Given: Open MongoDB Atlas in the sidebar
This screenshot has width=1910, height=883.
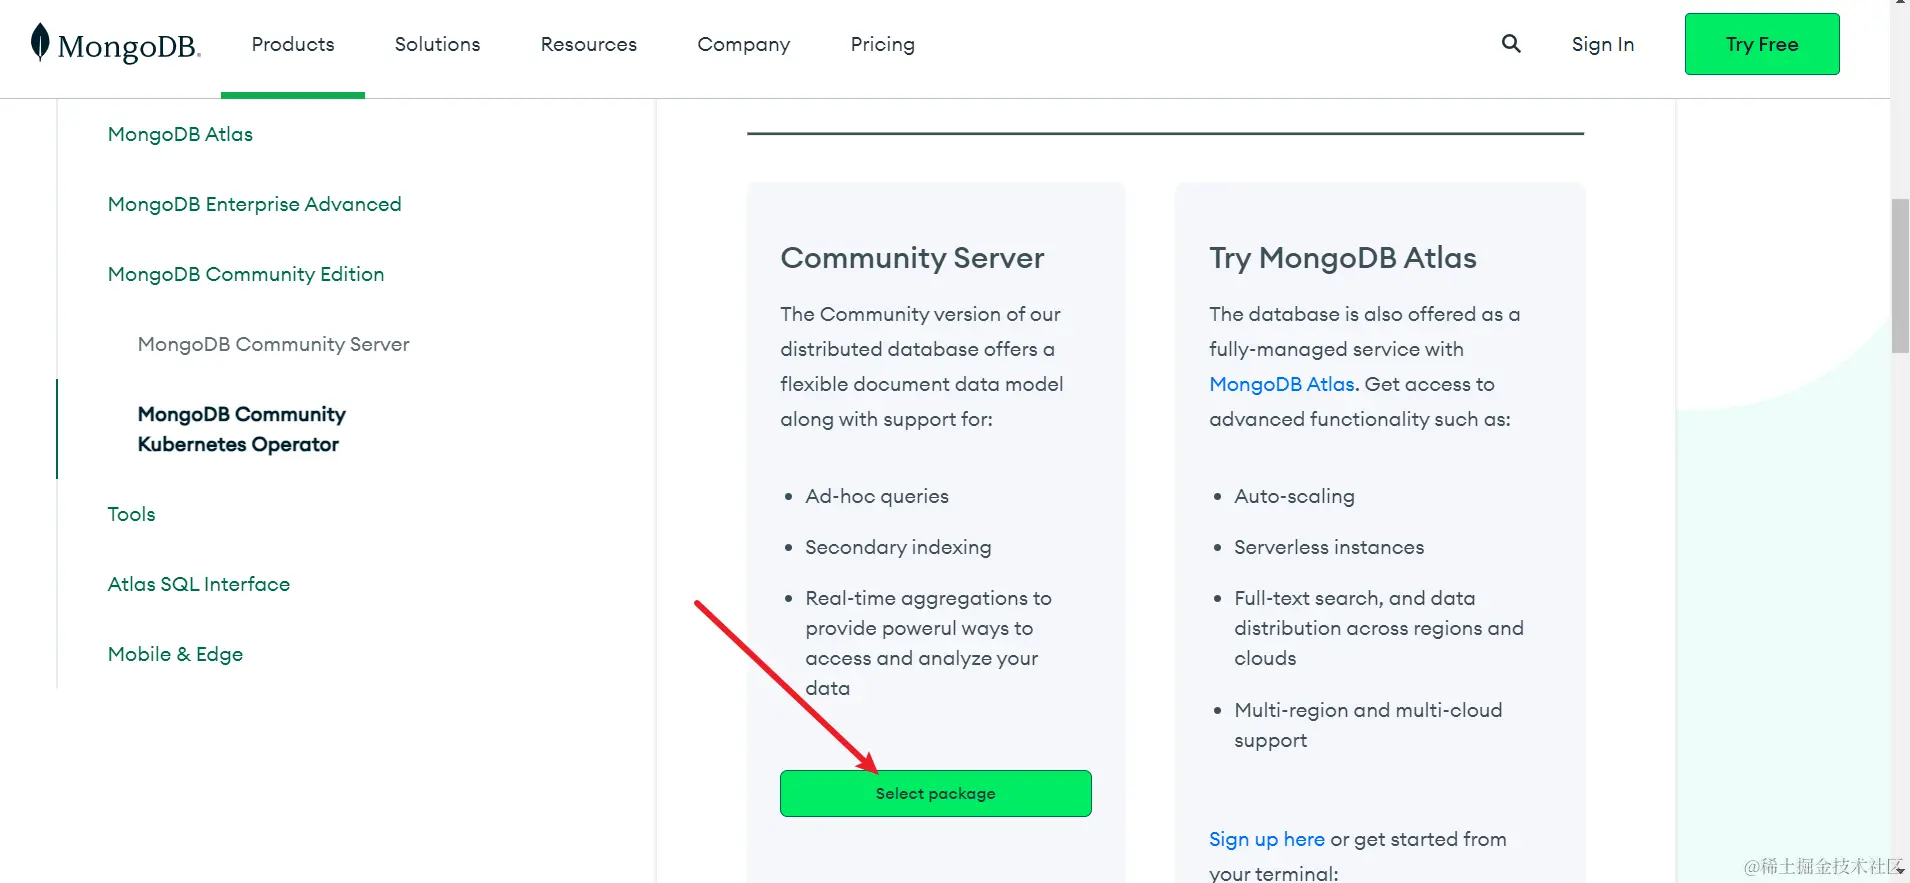Looking at the screenshot, I should [x=180, y=134].
